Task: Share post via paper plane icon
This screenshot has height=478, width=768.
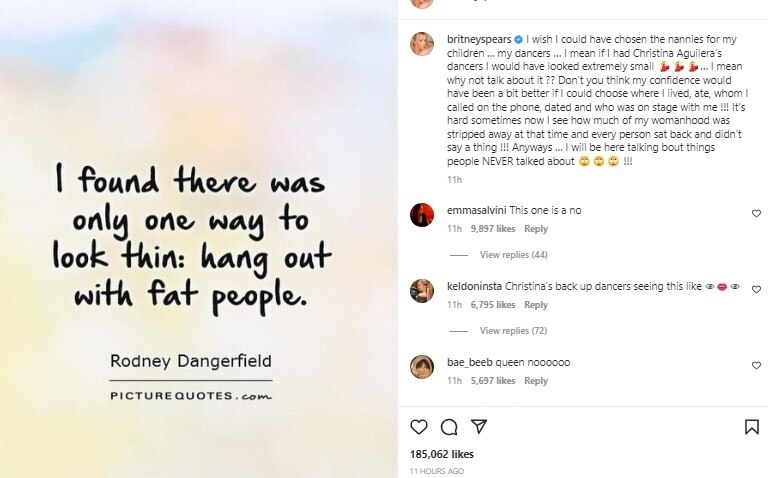Action: 479,427
